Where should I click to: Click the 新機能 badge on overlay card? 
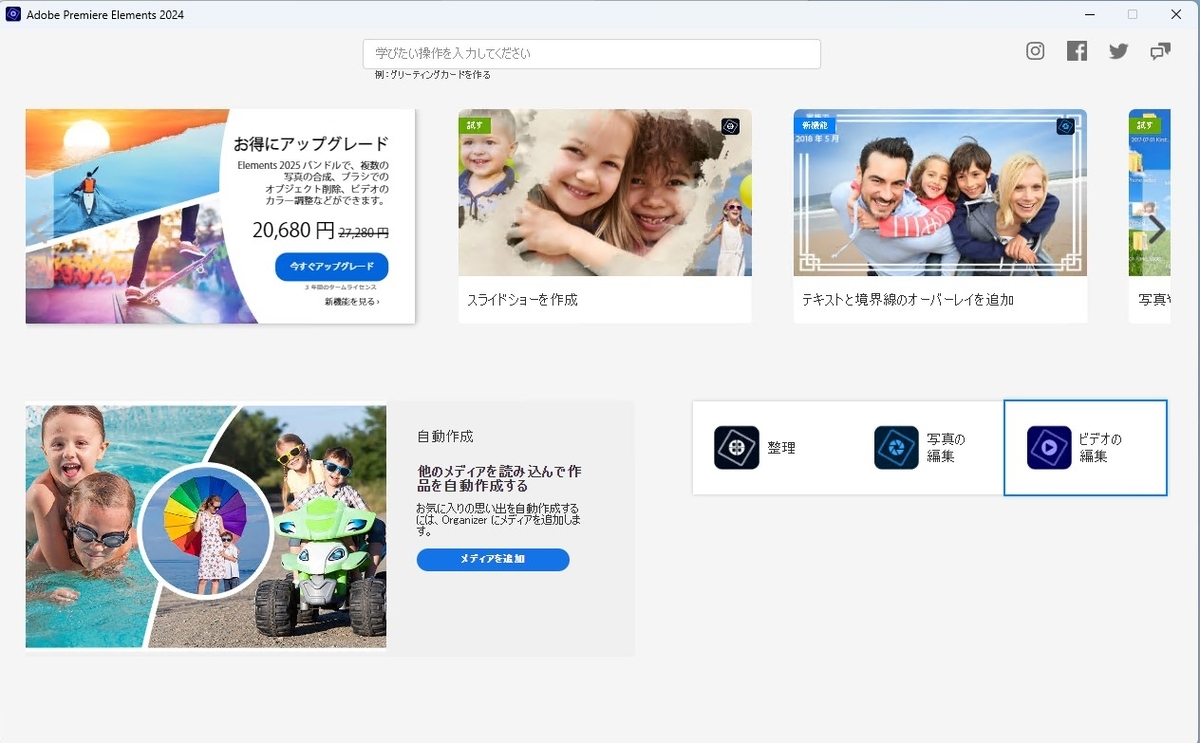coord(815,125)
